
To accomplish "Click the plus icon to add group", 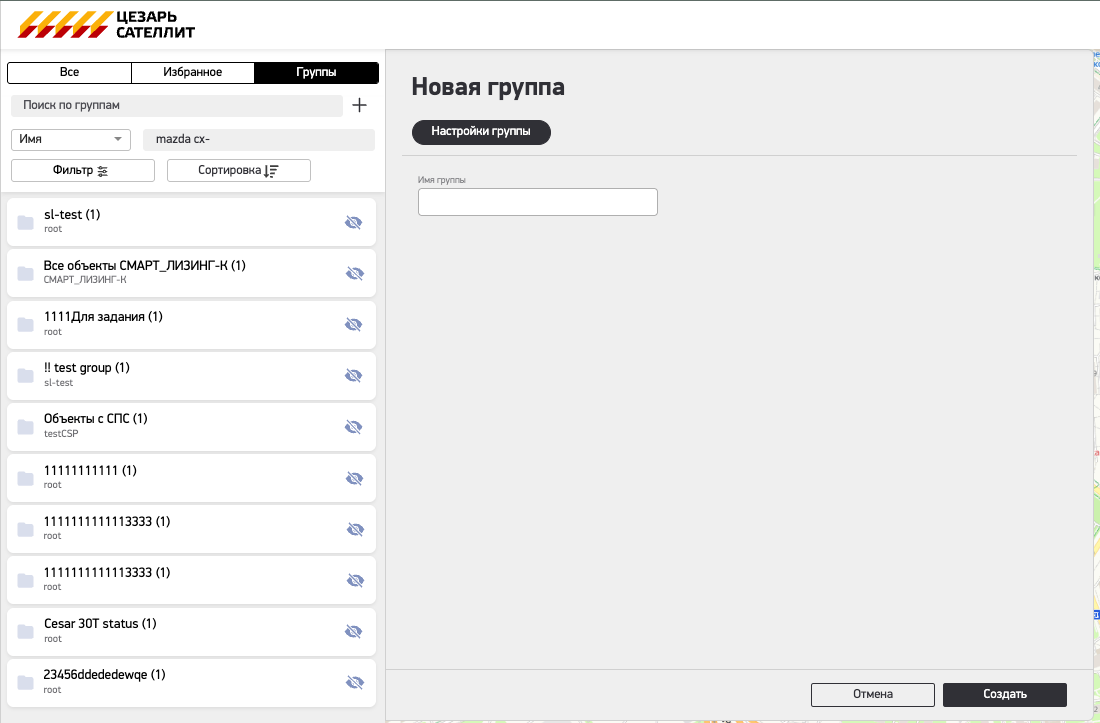I will 360,105.
